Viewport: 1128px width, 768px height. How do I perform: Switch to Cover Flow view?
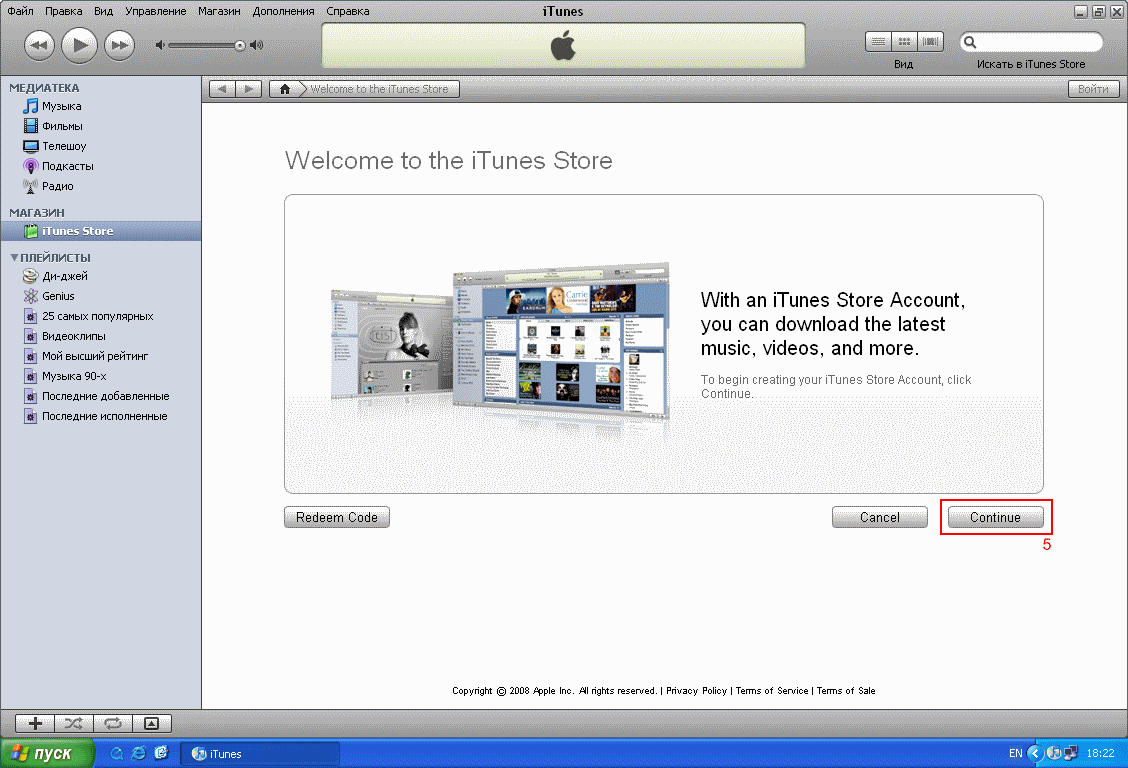click(931, 42)
